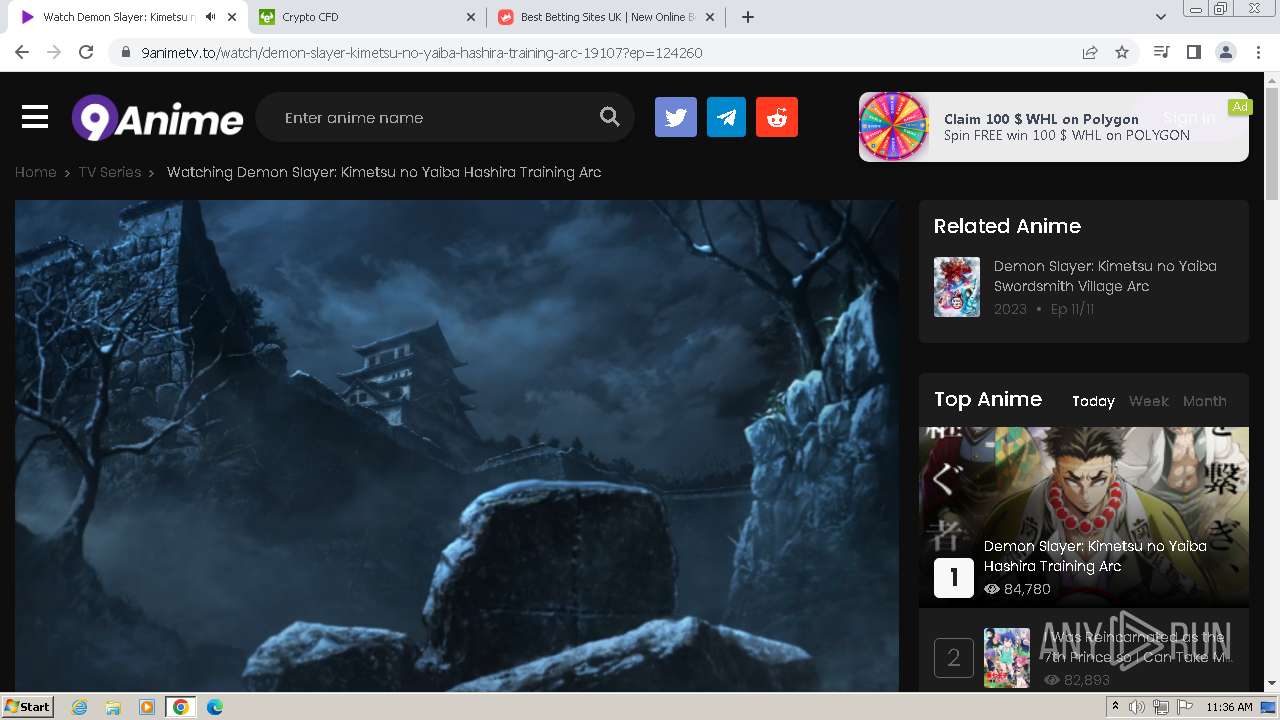Open the 9Anime Reddit page
This screenshot has height=720, width=1280.
pyautogui.click(x=777, y=118)
